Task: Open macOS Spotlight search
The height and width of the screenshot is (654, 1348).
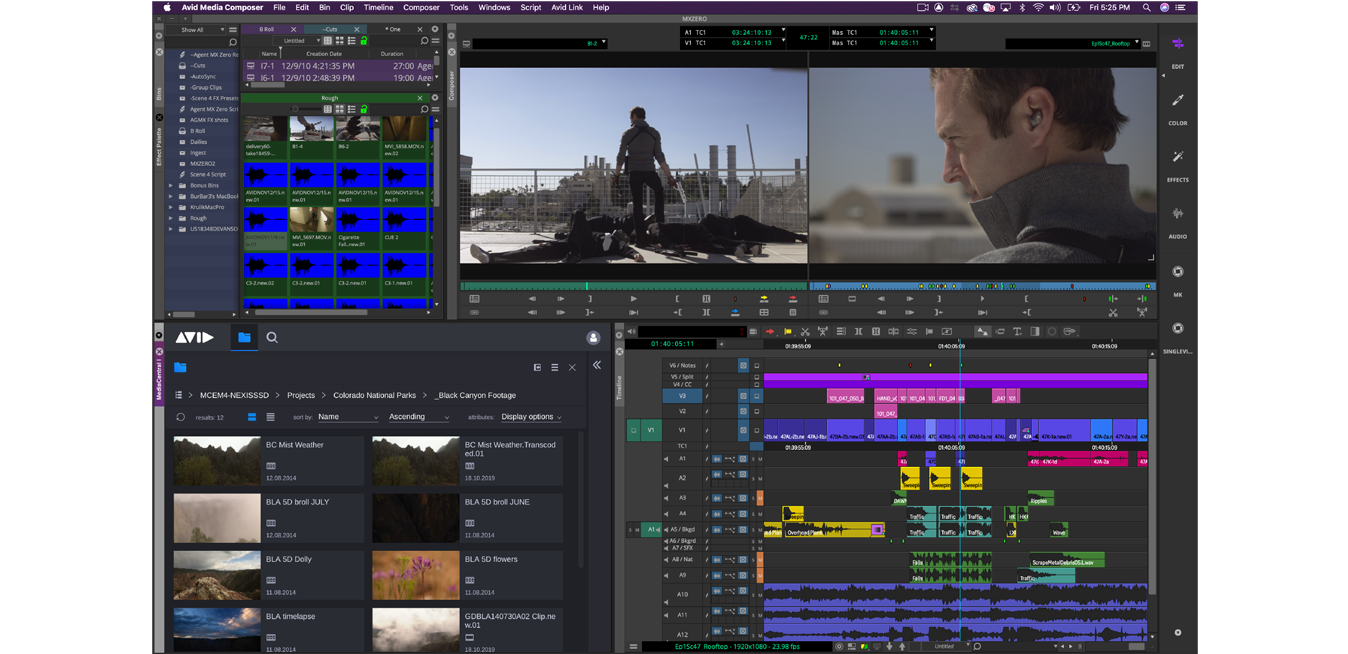Action: click(x=1147, y=7)
